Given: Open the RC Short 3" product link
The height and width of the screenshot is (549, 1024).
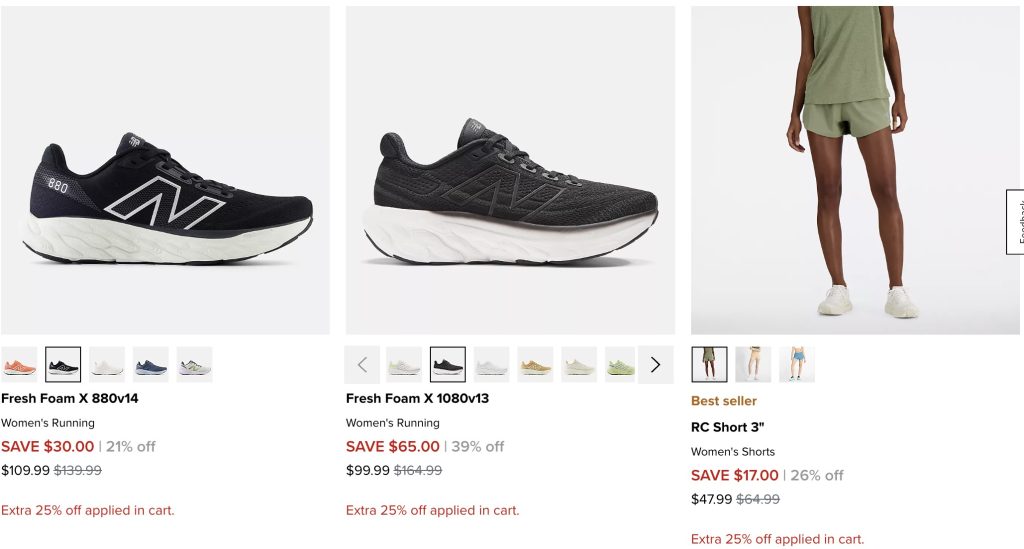Looking at the screenshot, I should tap(727, 427).
